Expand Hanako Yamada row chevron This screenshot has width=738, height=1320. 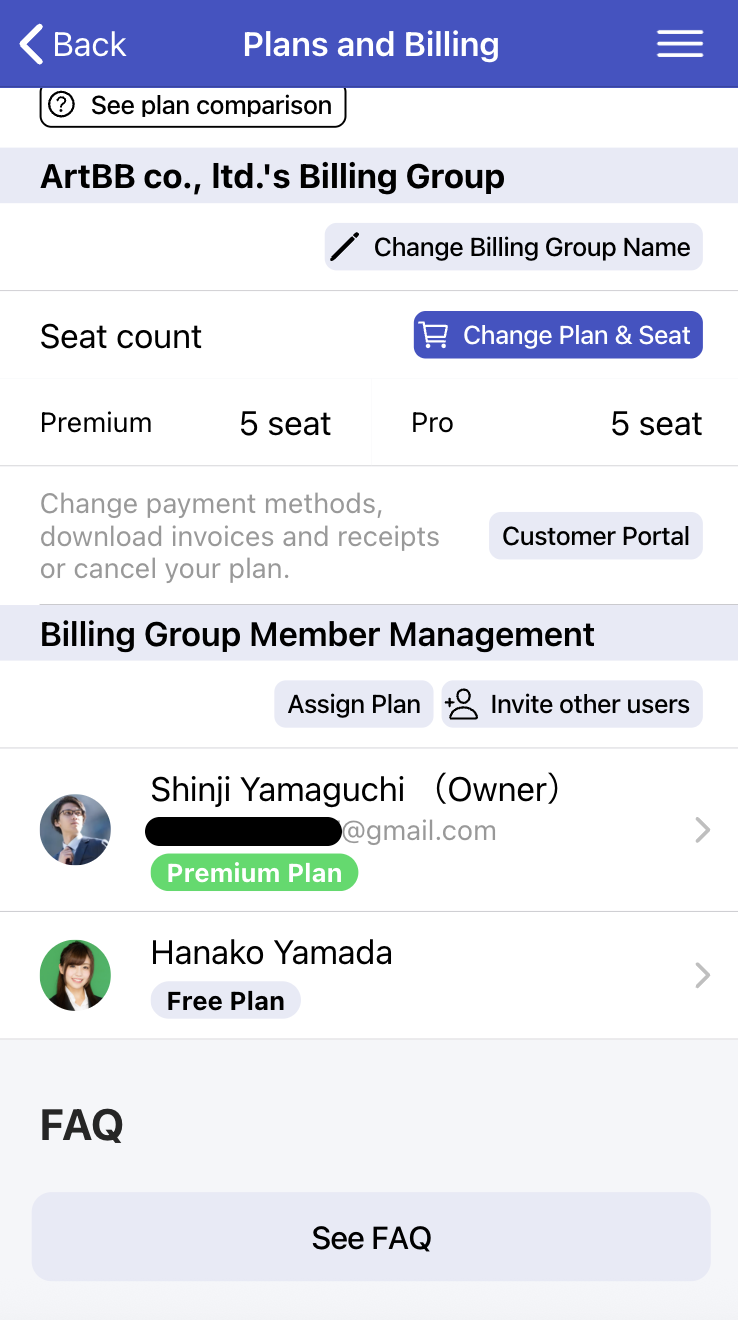point(702,975)
